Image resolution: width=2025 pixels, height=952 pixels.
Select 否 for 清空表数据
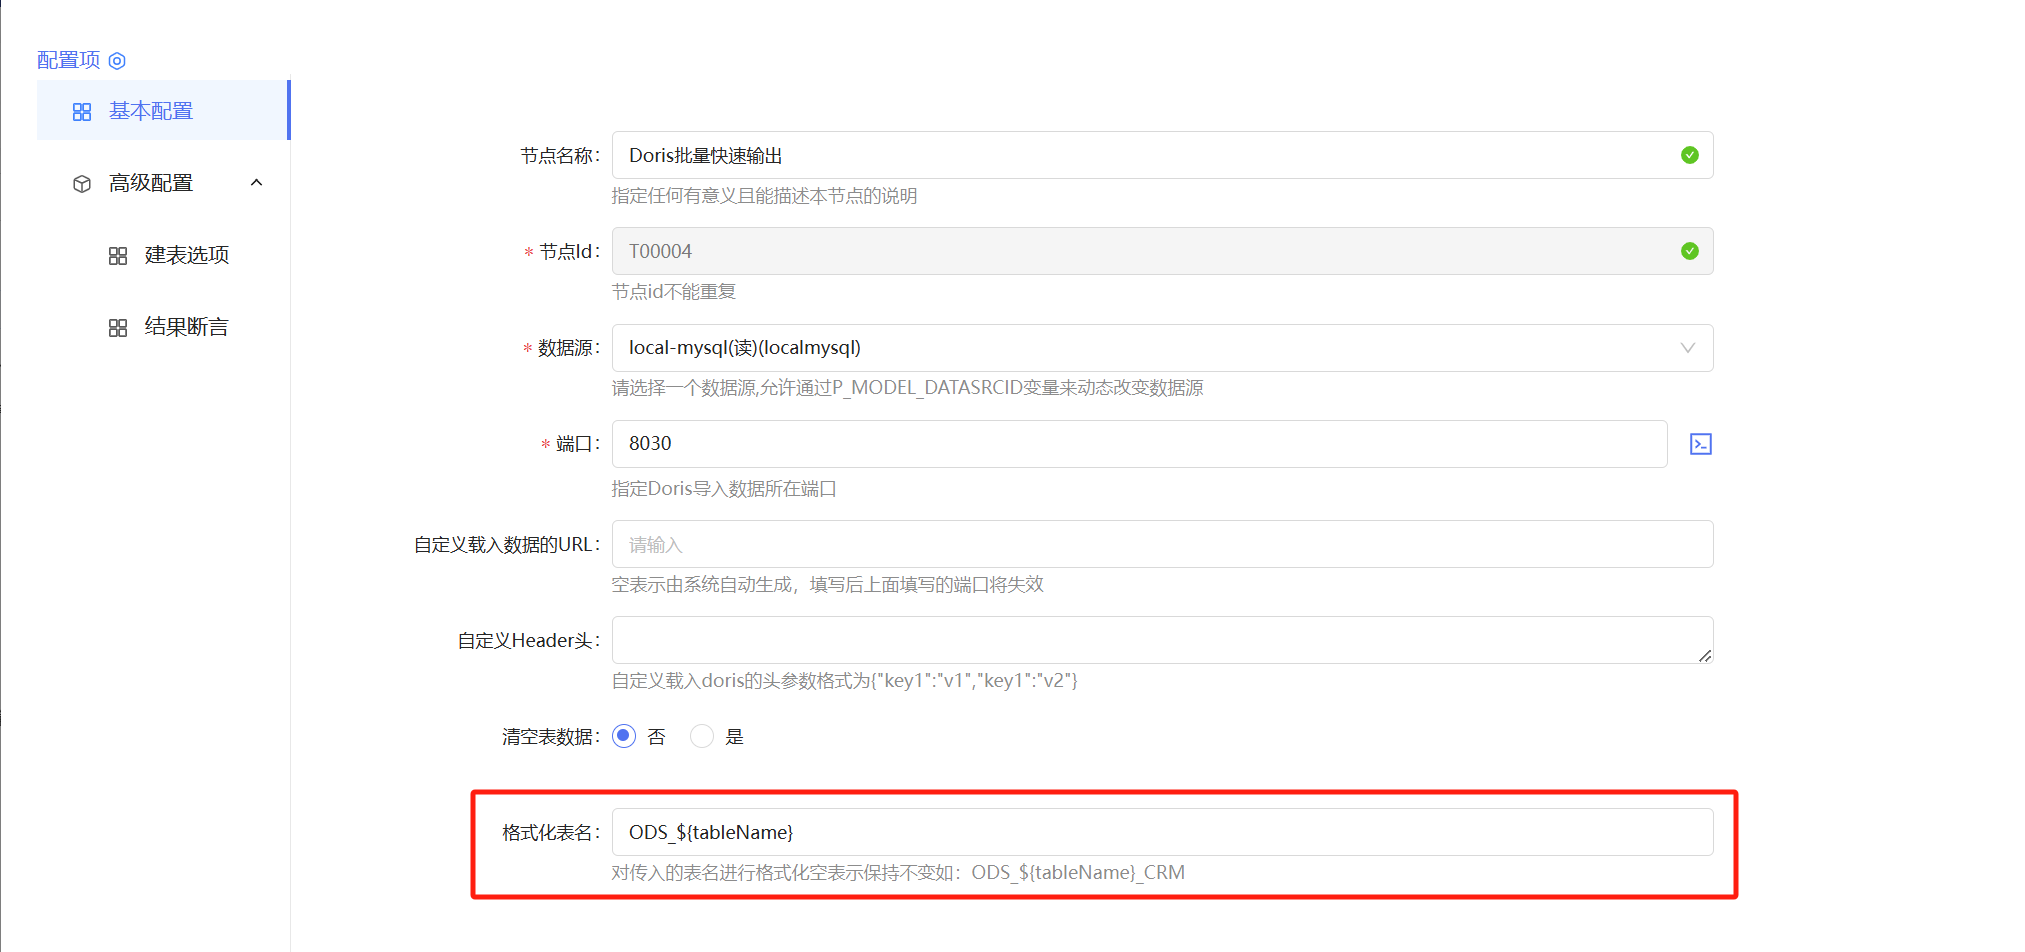coord(624,736)
